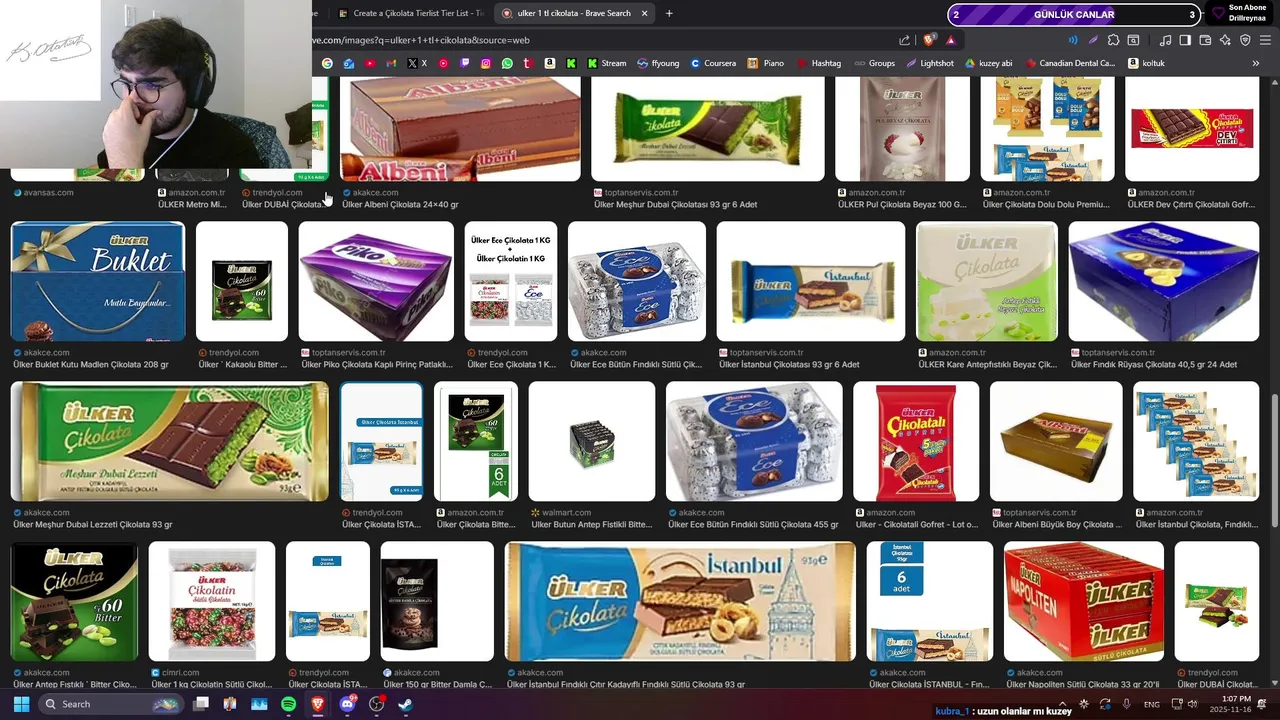This screenshot has width=1280, height=720.
Task: Click the address bar URL field
Action: (600, 40)
